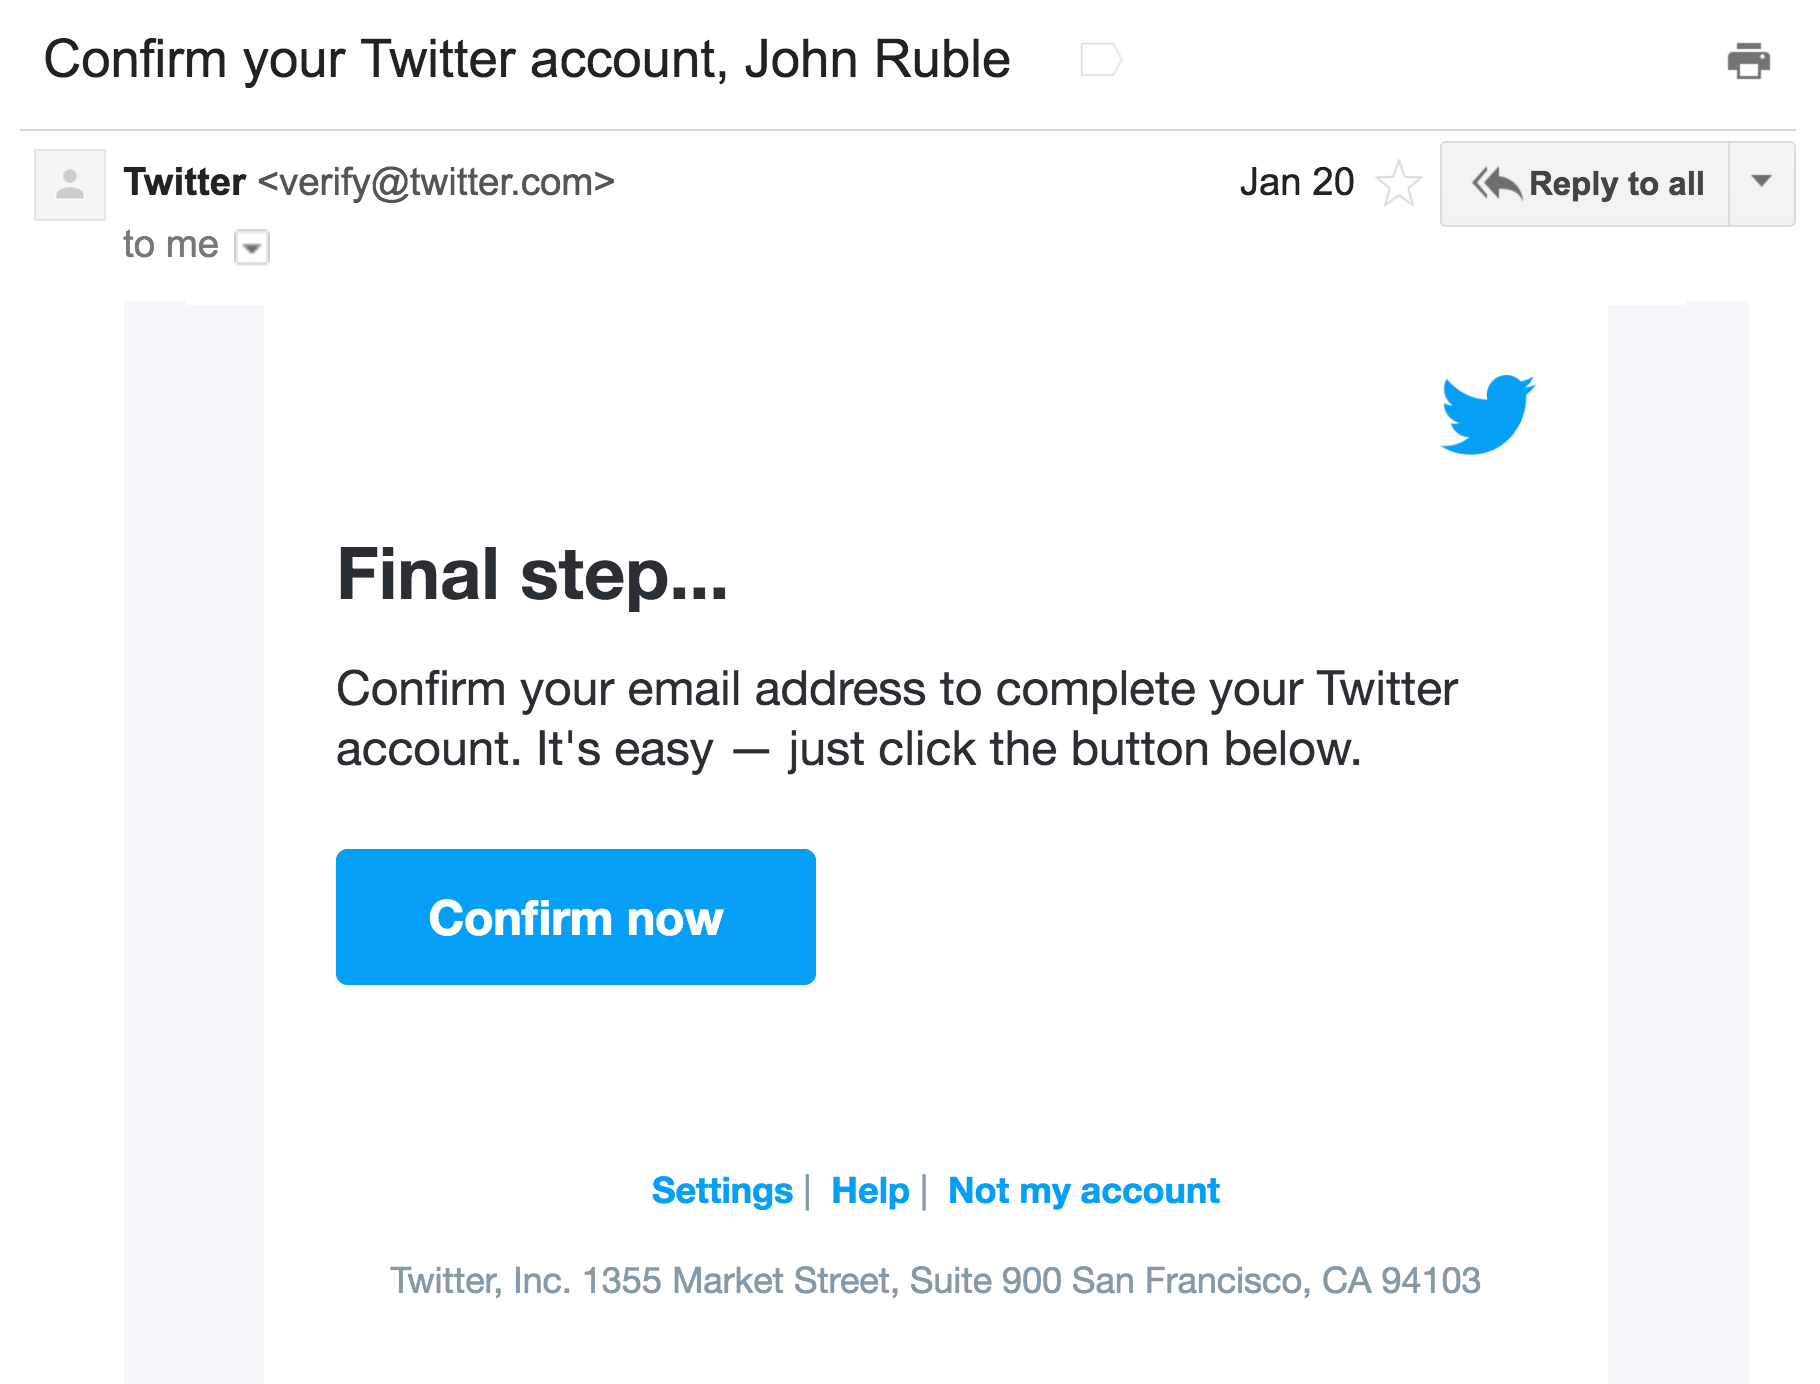This screenshot has width=1820, height=1384.
Task: Click the double-arrow reply icon
Action: [1496, 184]
